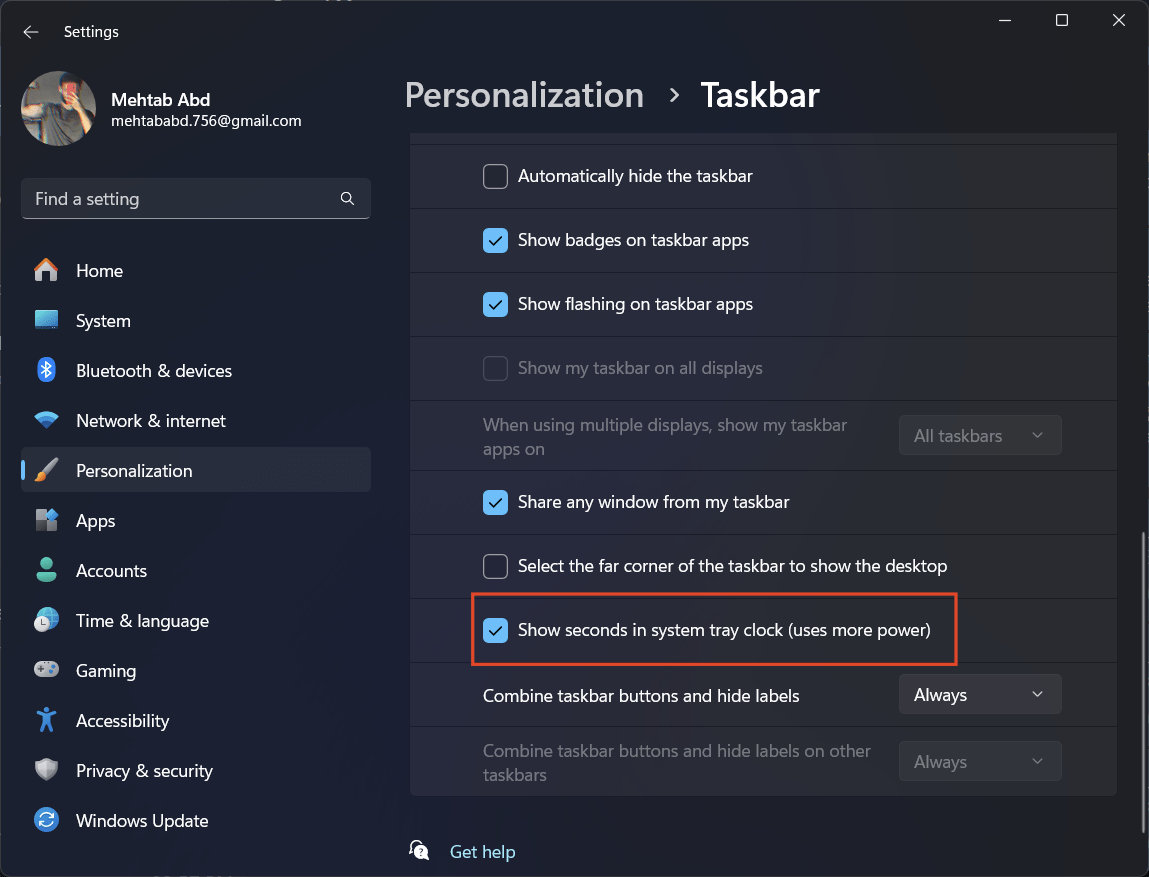The width and height of the screenshot is (1149, 877).
Task: Open Combine taskbar buttons Always dropdown
Action: pyautogui.click(x=979, y=695)
